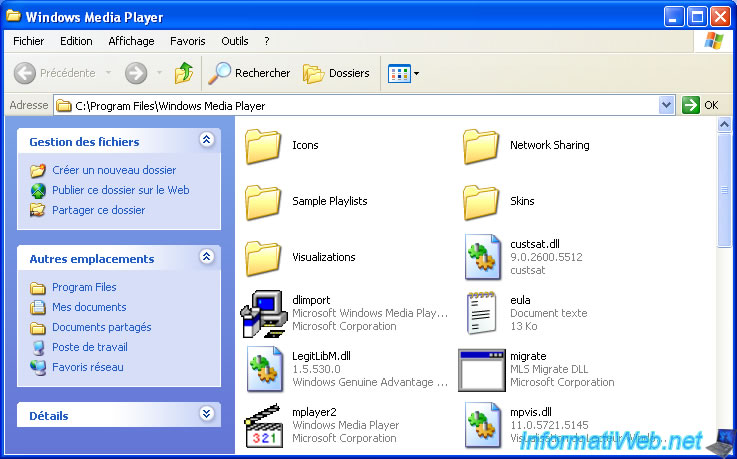Click the Rechercher search button

[x=249, y=73]
